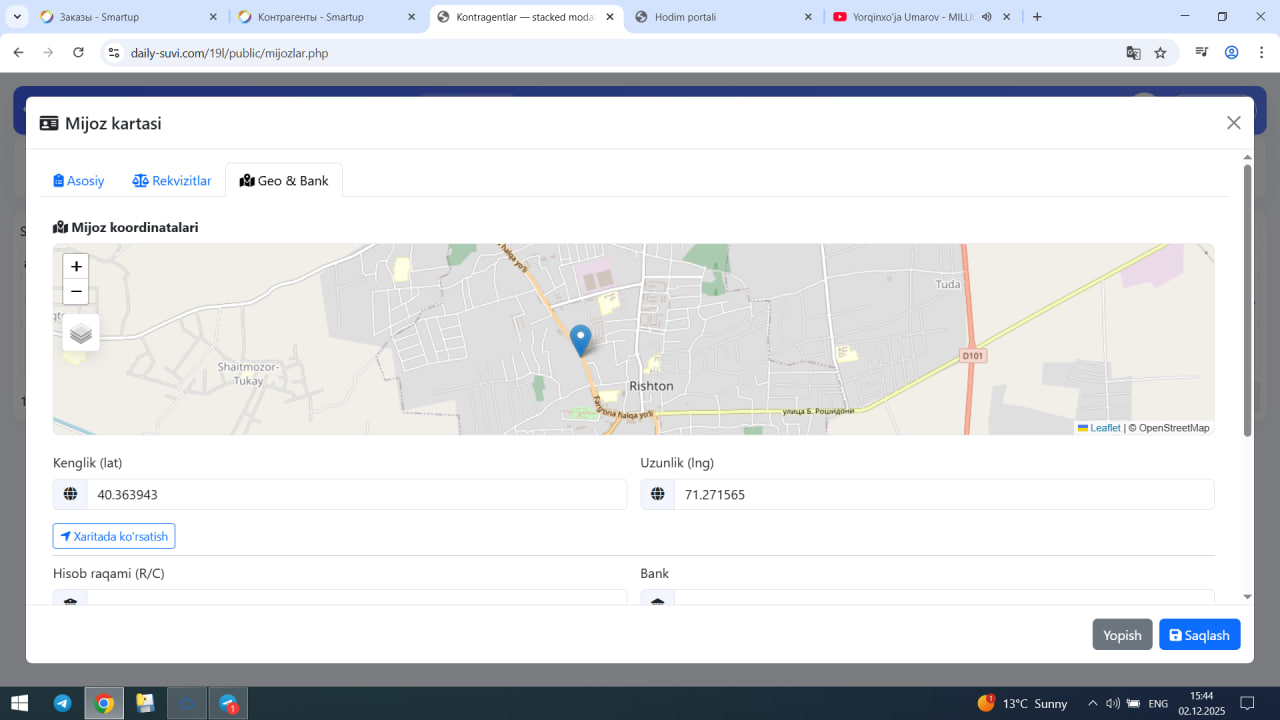
Task: Switch to the Asosiy tab
Action: [79, 181]
